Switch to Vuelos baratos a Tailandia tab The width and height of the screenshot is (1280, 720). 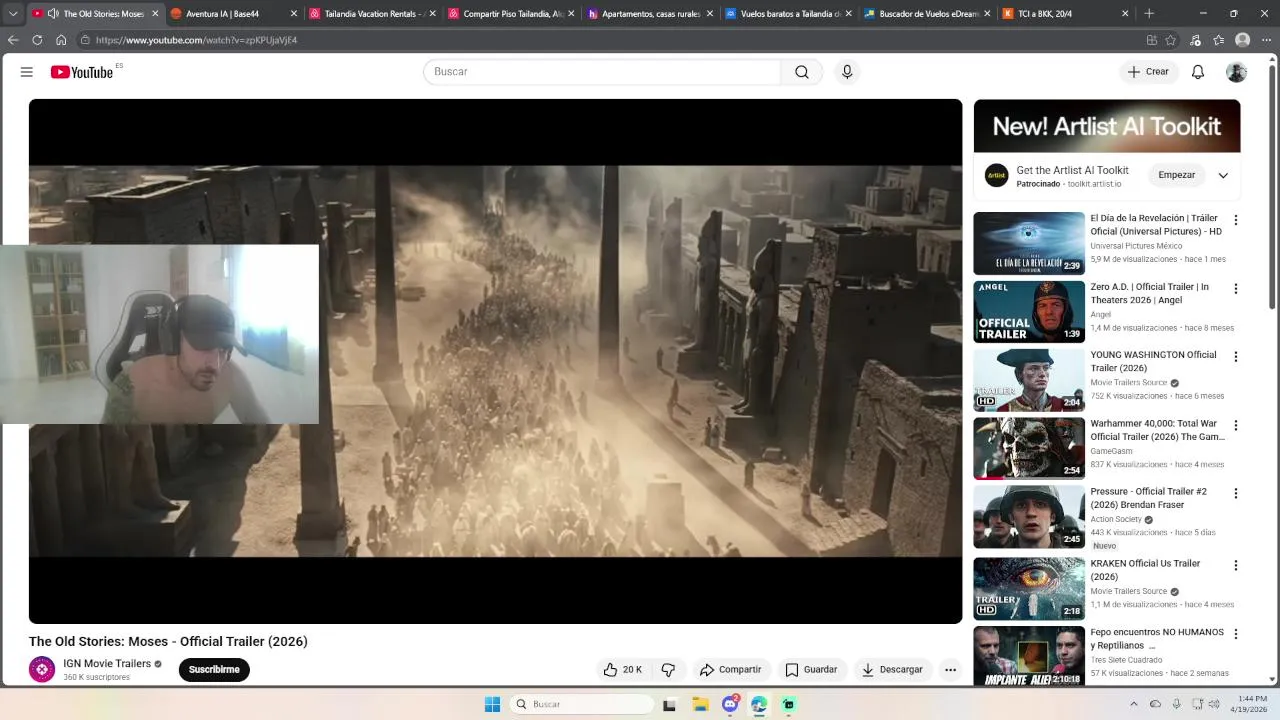click(x=789, y=14)
